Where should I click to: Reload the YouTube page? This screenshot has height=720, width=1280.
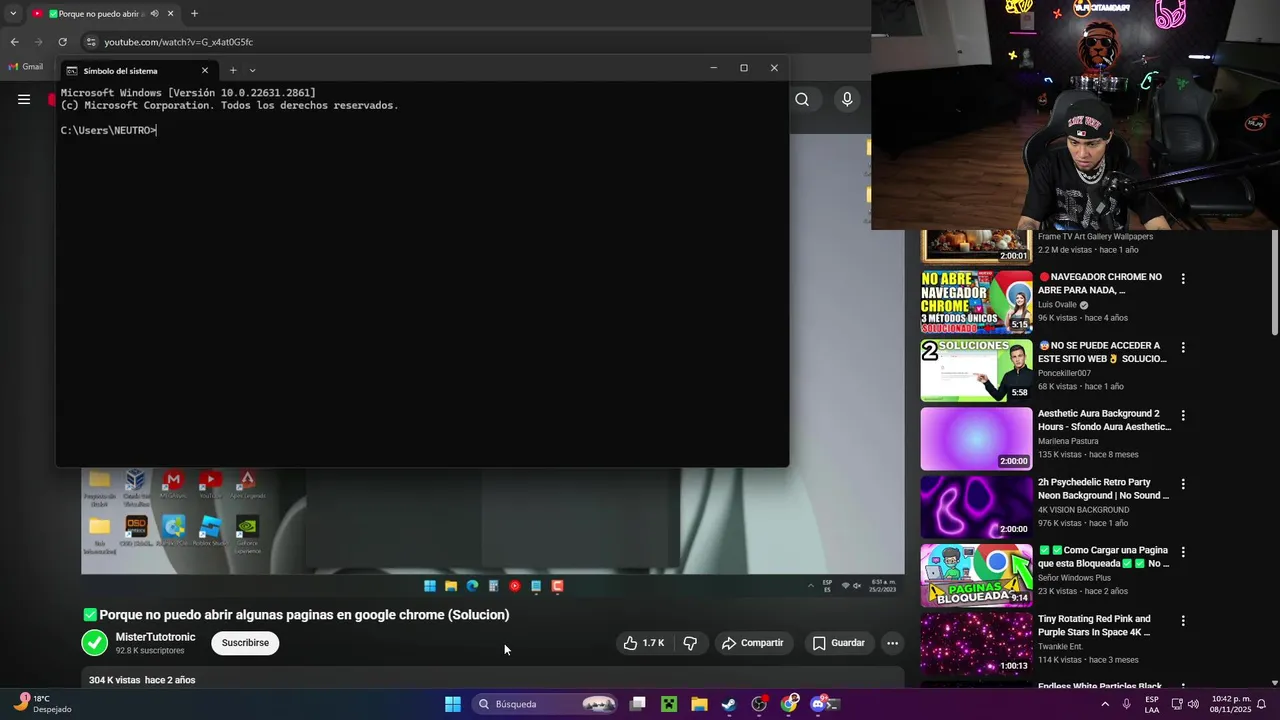point(62,42)
